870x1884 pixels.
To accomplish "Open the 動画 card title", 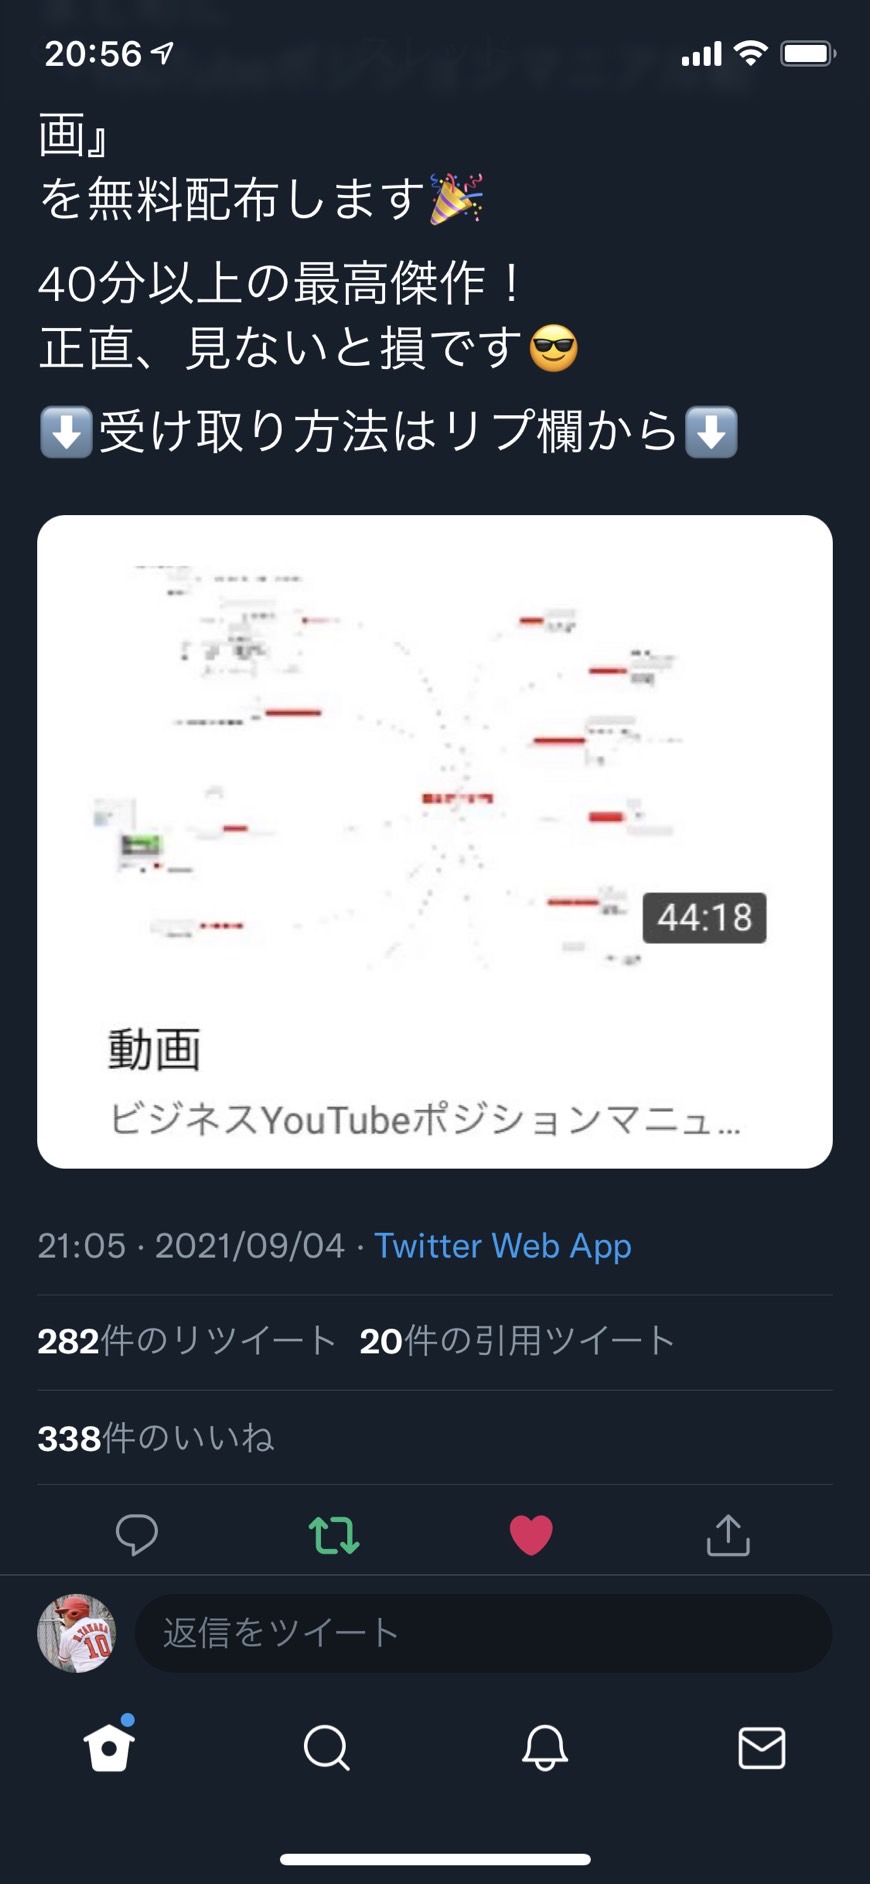I will coord(154,1050).
